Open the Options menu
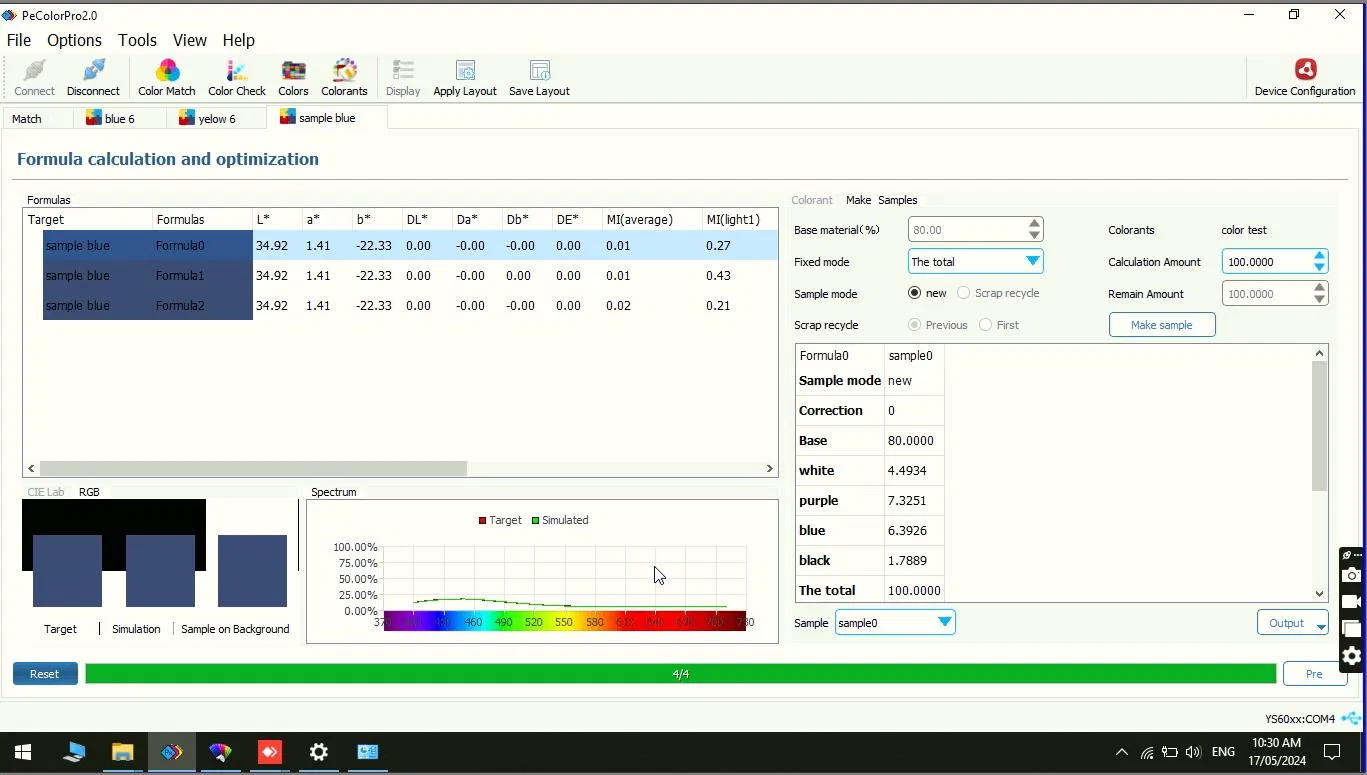The width and height of the screenshot is (1367, 775). pos(74,40)
